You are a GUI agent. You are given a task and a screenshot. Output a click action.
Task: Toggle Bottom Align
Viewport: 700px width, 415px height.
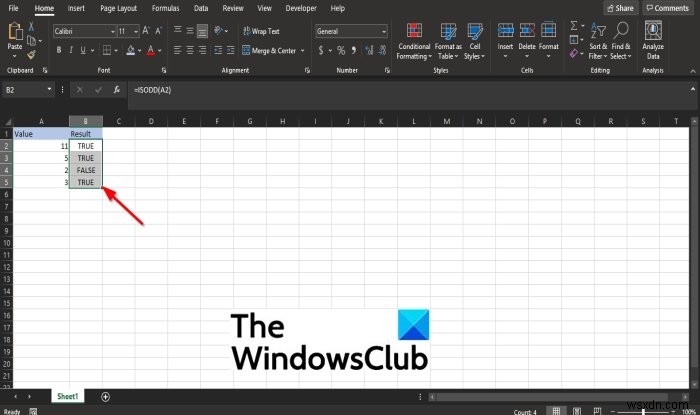click(202, 31)
